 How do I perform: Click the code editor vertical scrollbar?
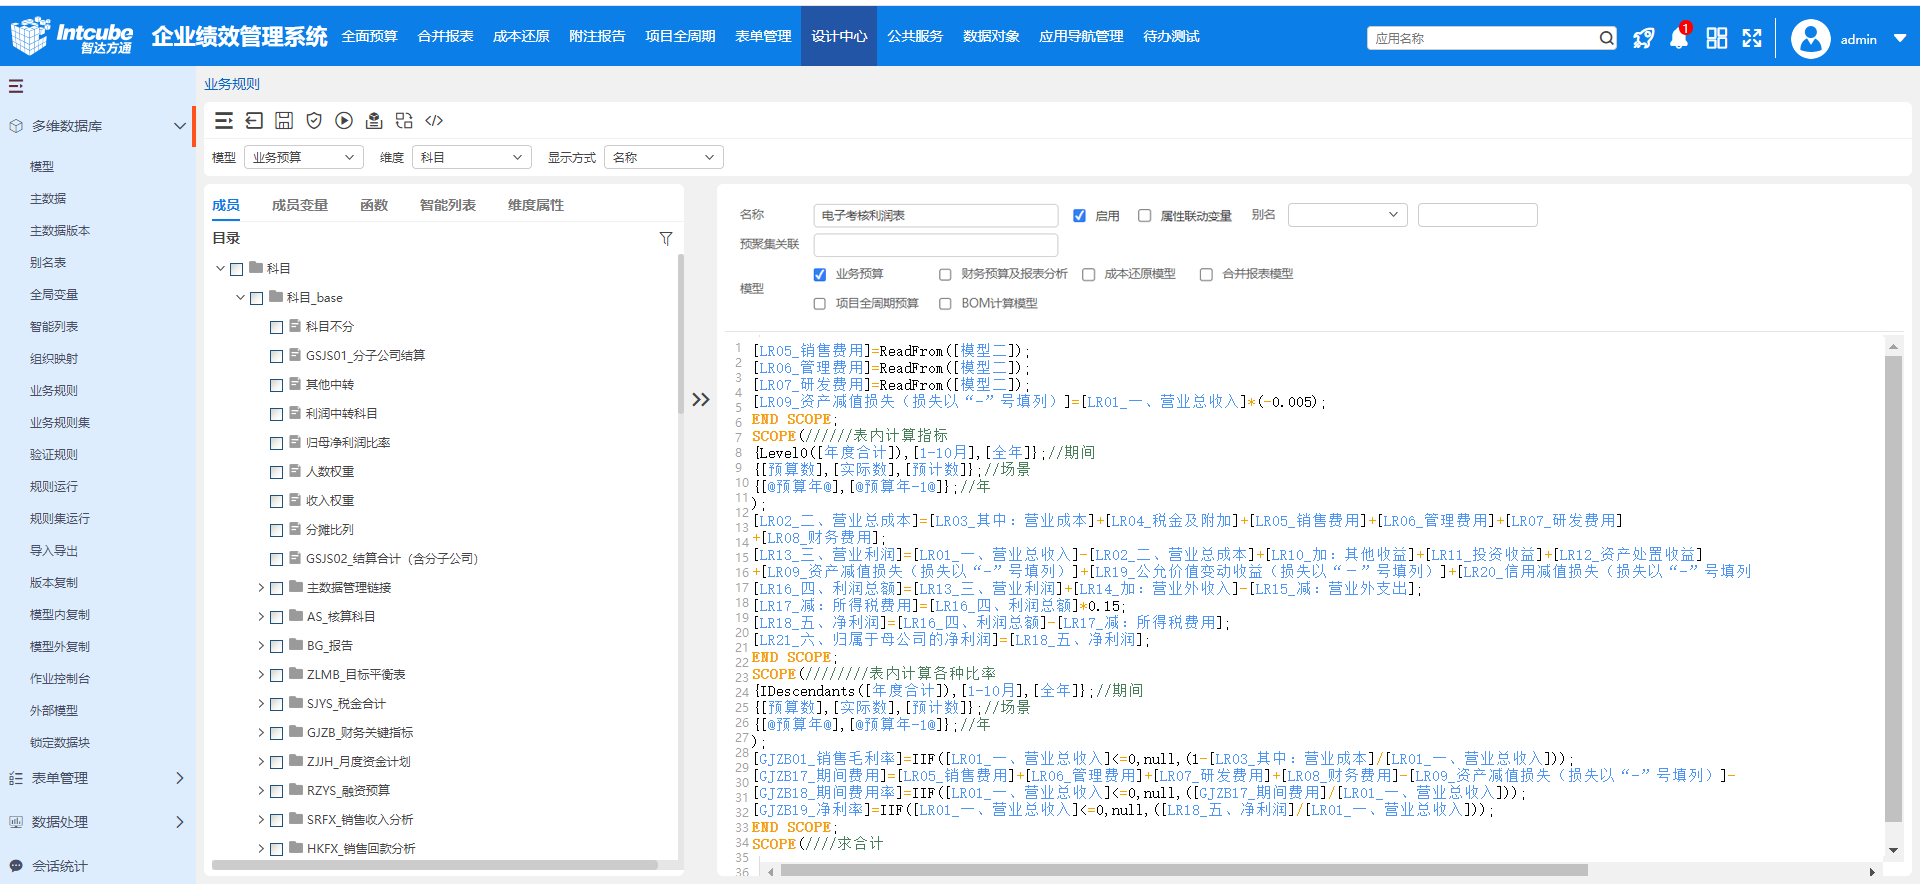click(x=1893, y=590)
